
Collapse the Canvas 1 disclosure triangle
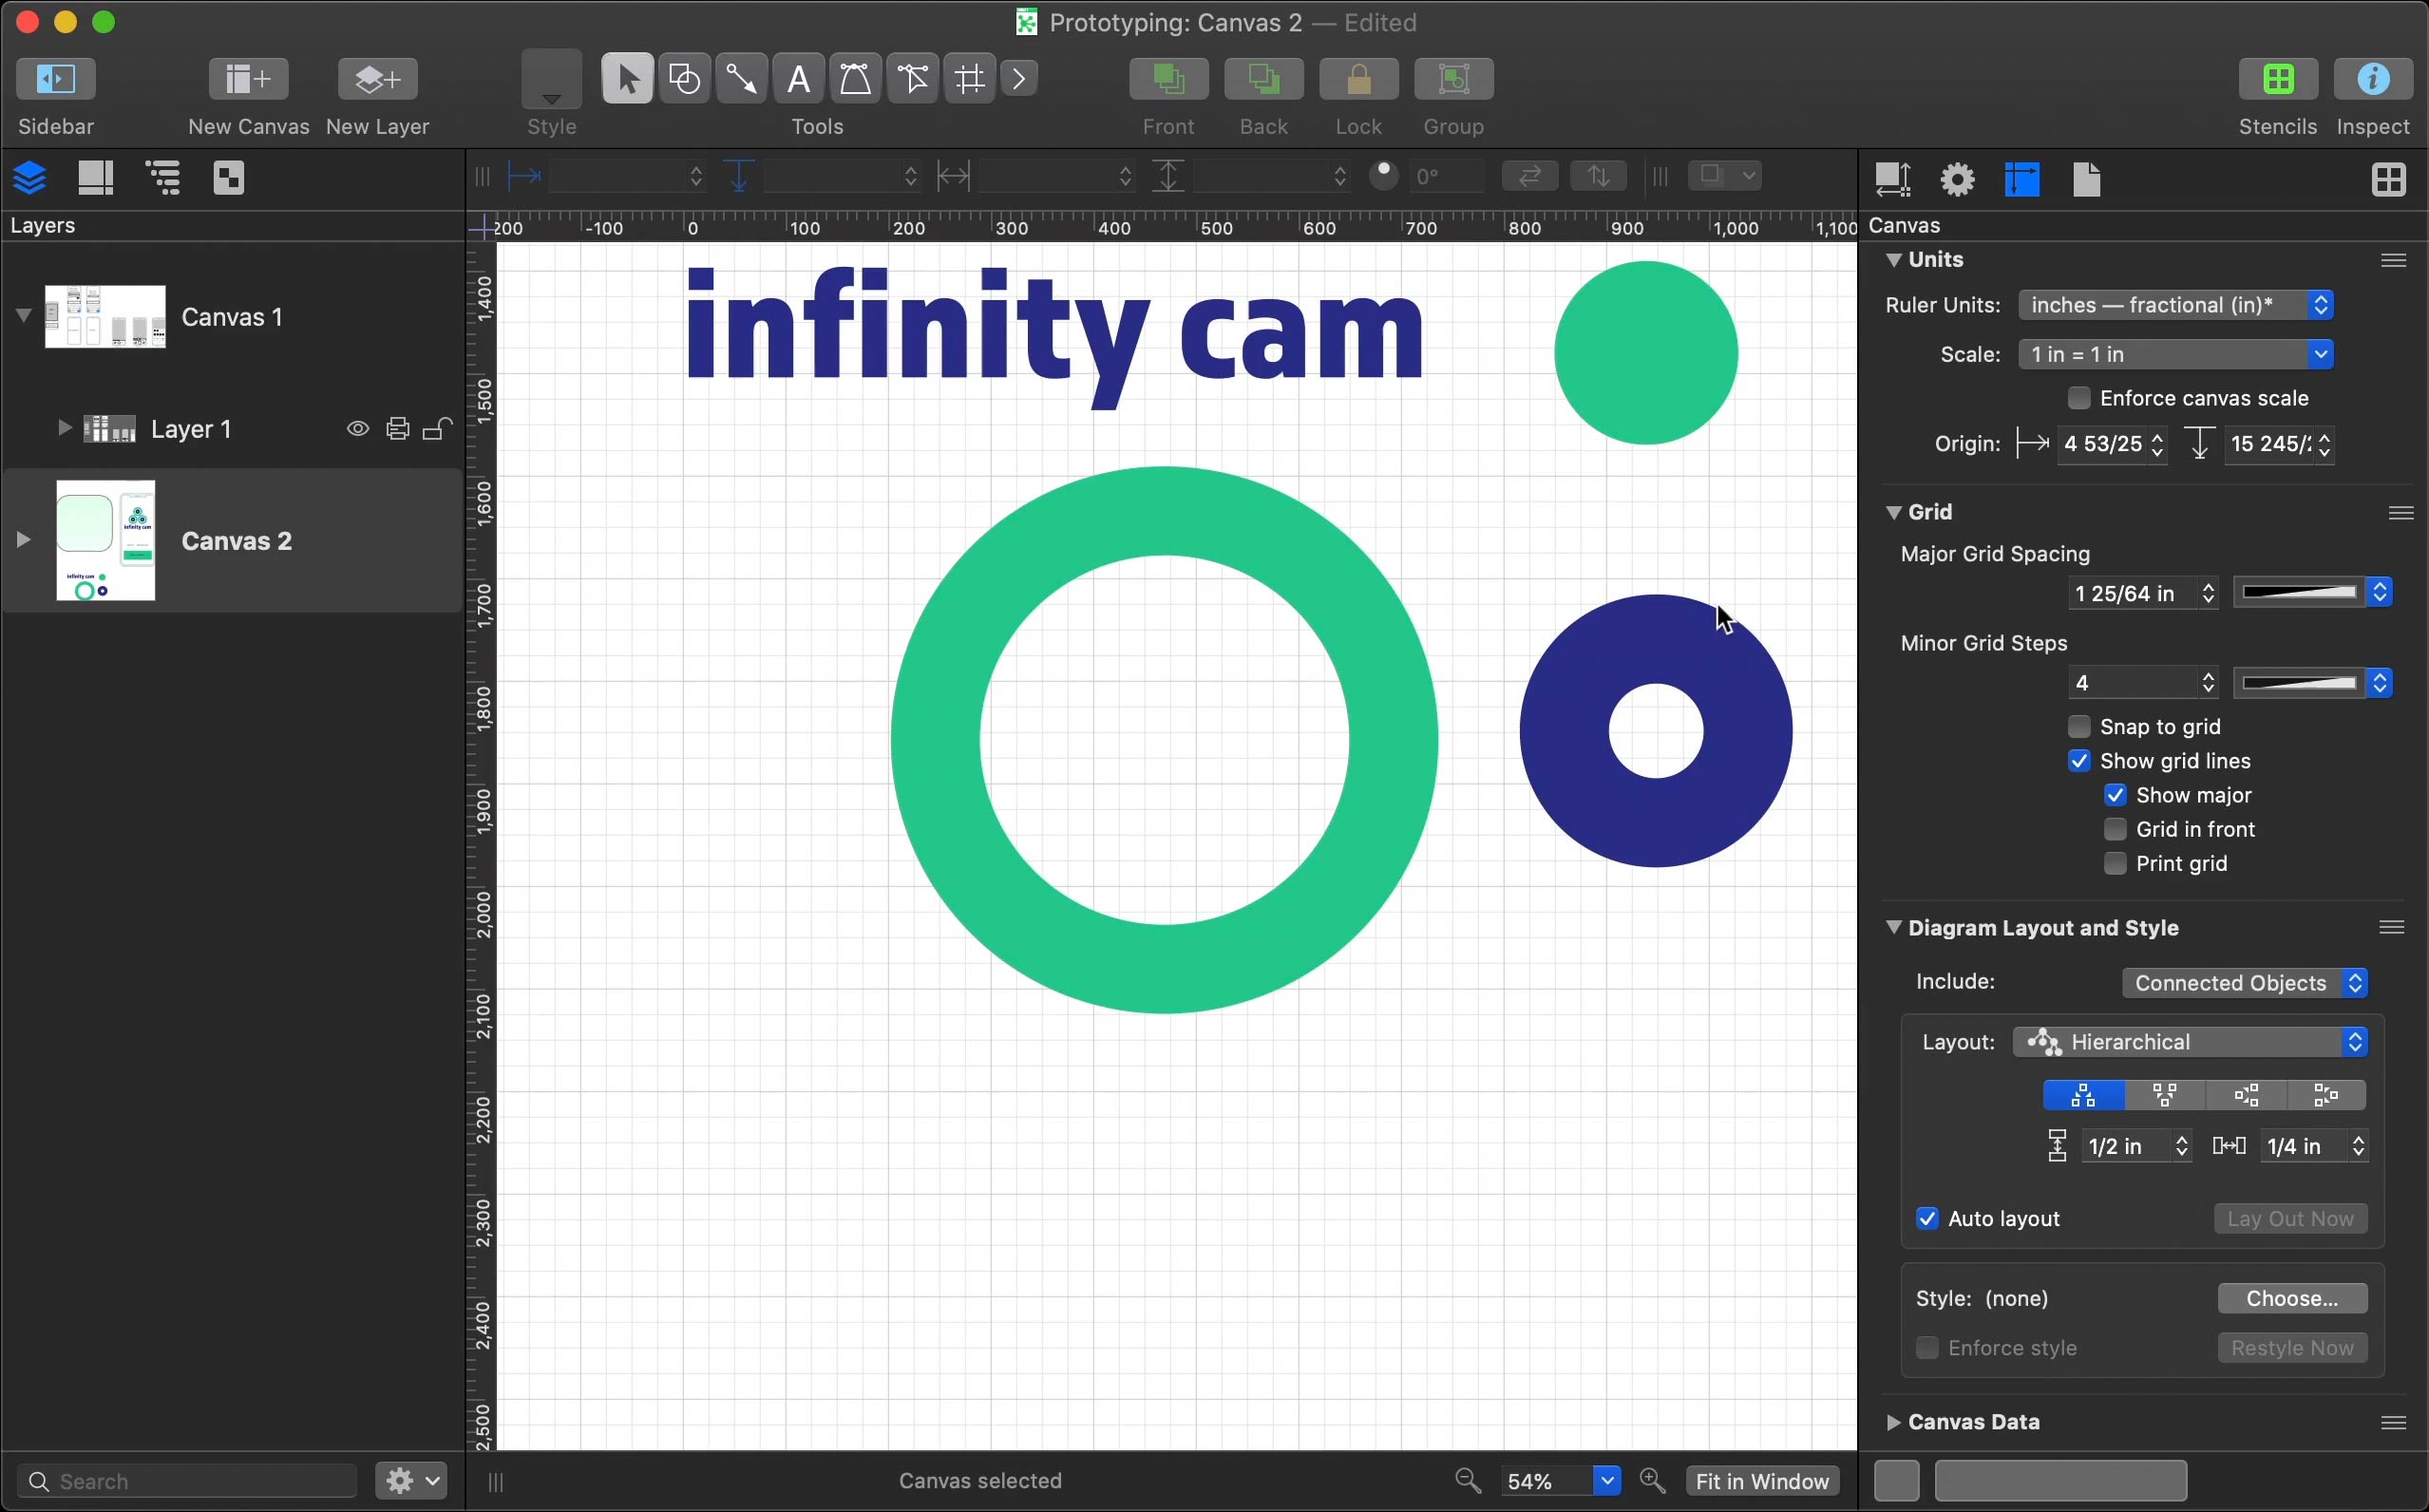(24, 313)
